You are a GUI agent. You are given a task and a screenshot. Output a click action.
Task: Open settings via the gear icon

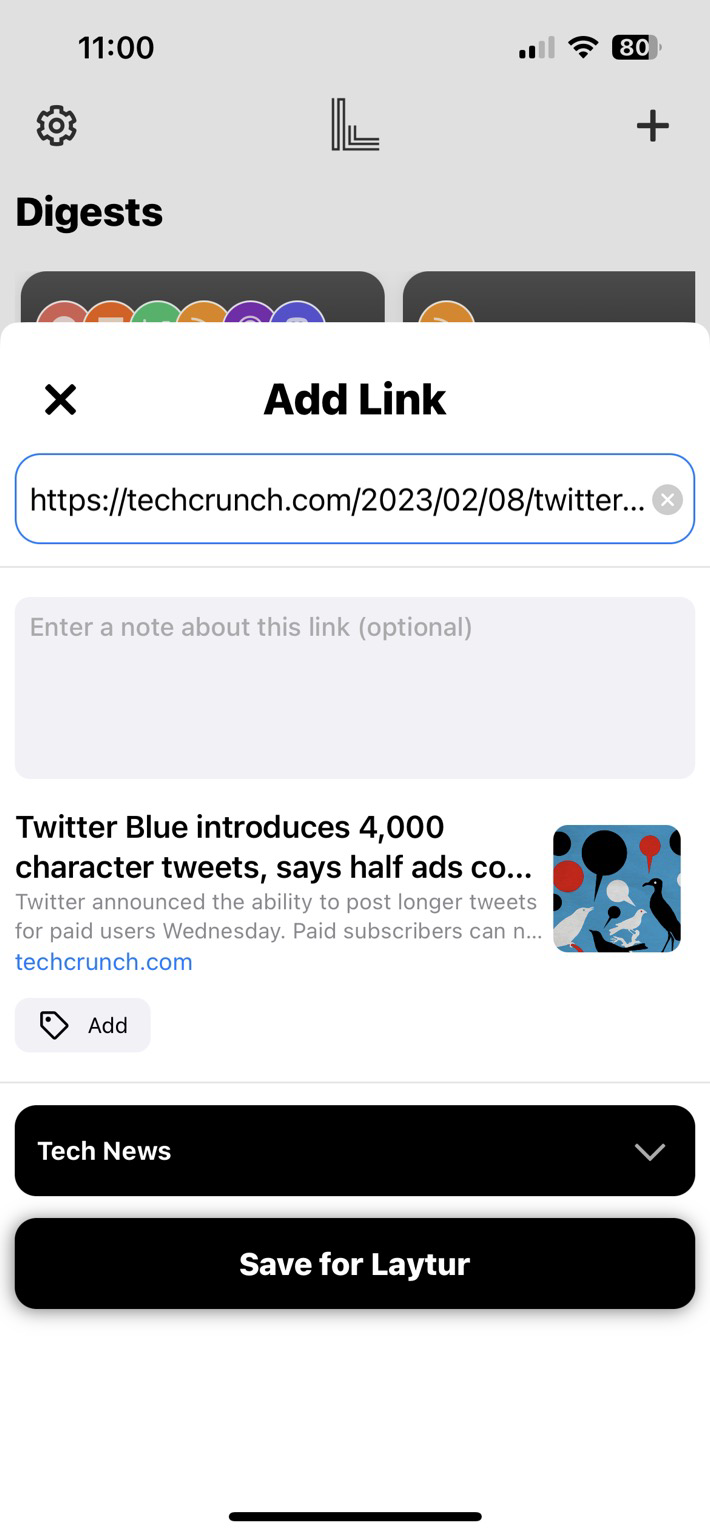coord(57,126)
